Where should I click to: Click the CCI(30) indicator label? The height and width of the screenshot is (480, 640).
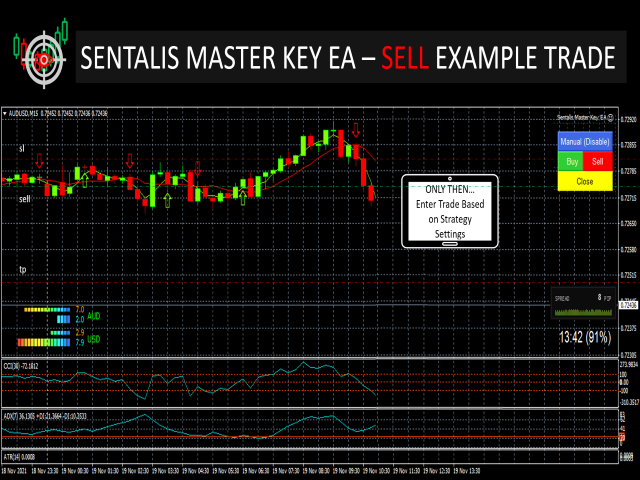click(21, 366)
